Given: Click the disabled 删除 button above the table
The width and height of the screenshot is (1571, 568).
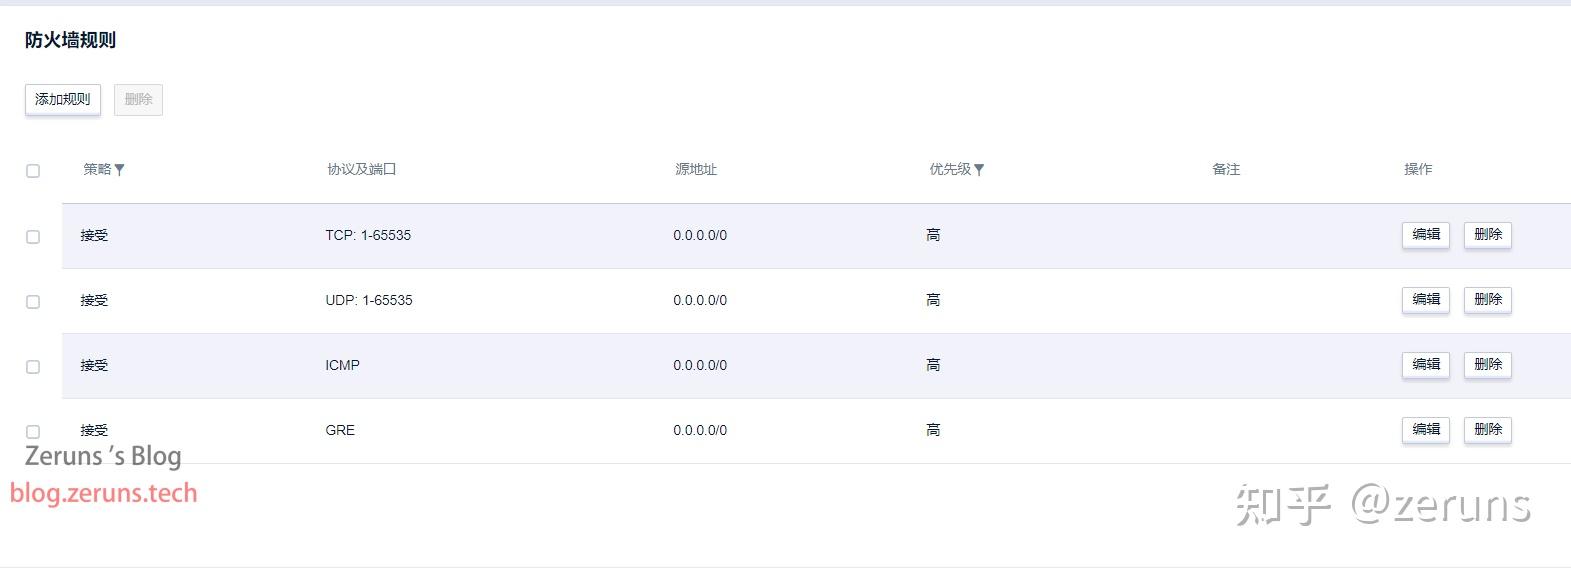Looking at the screenshot, I should point(138,99).
